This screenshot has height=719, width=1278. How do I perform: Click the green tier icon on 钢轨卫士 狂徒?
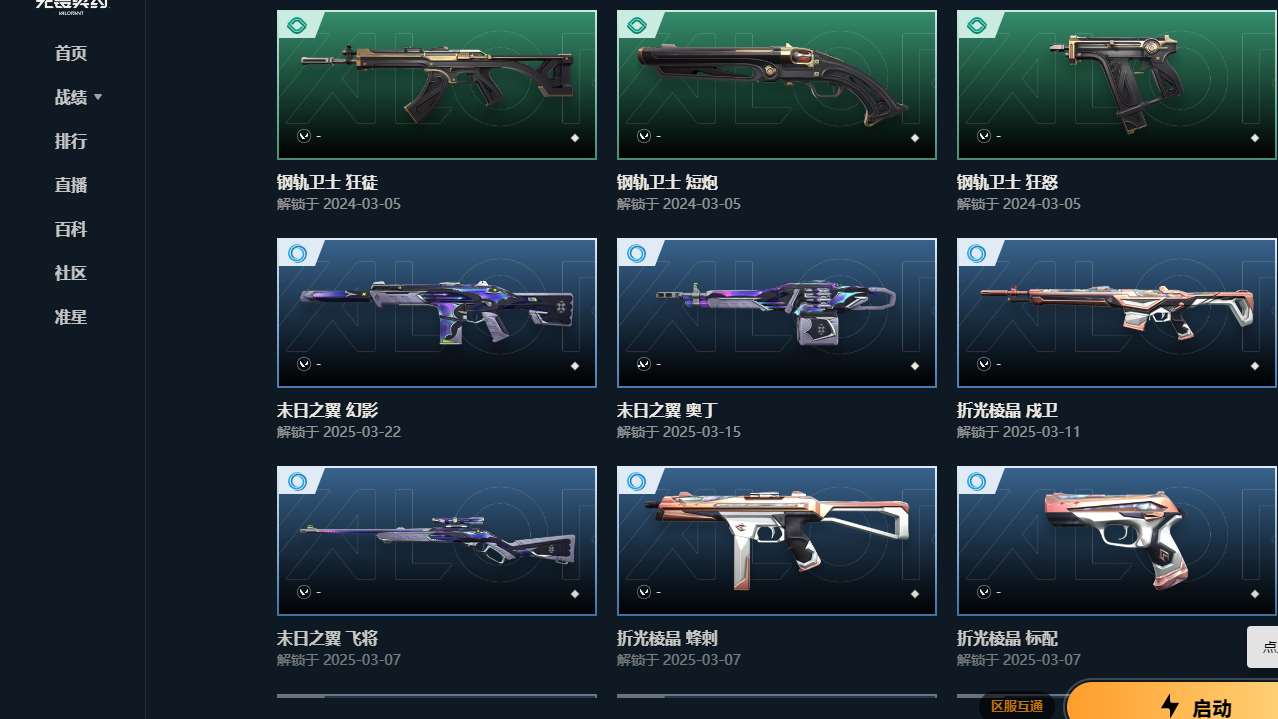296,26
